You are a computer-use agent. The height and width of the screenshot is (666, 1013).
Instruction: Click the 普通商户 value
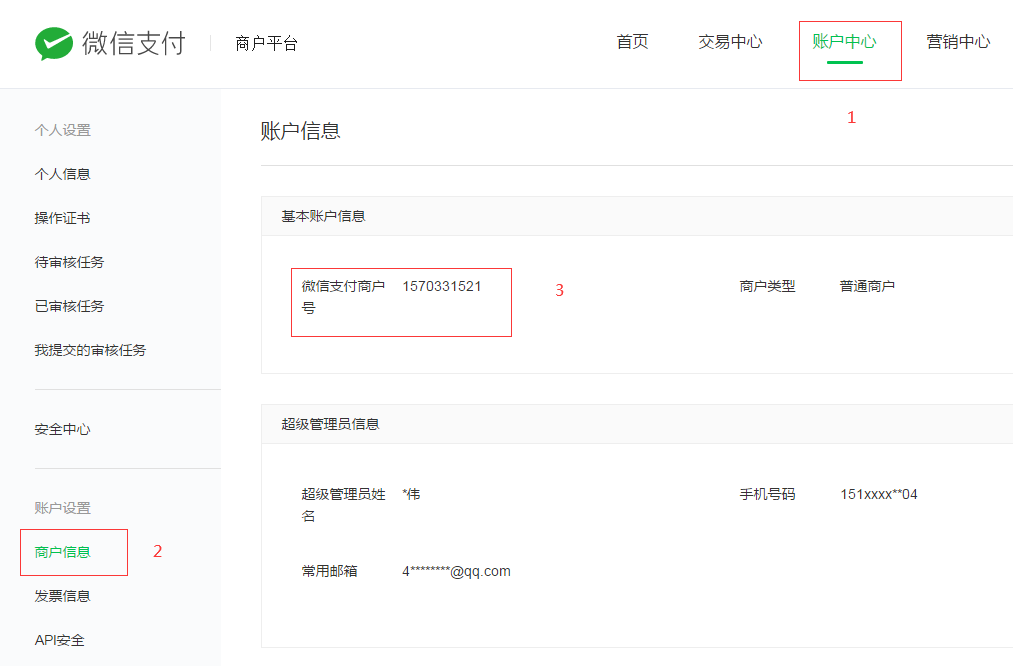[x=867, y=286]
